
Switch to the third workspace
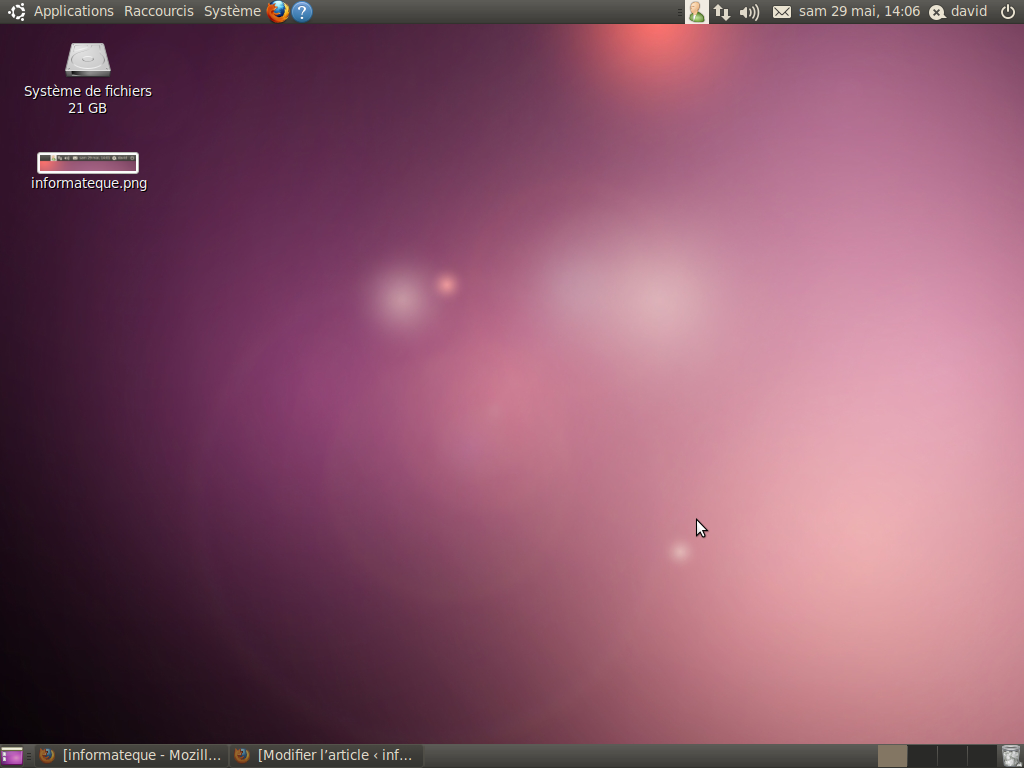952,756
